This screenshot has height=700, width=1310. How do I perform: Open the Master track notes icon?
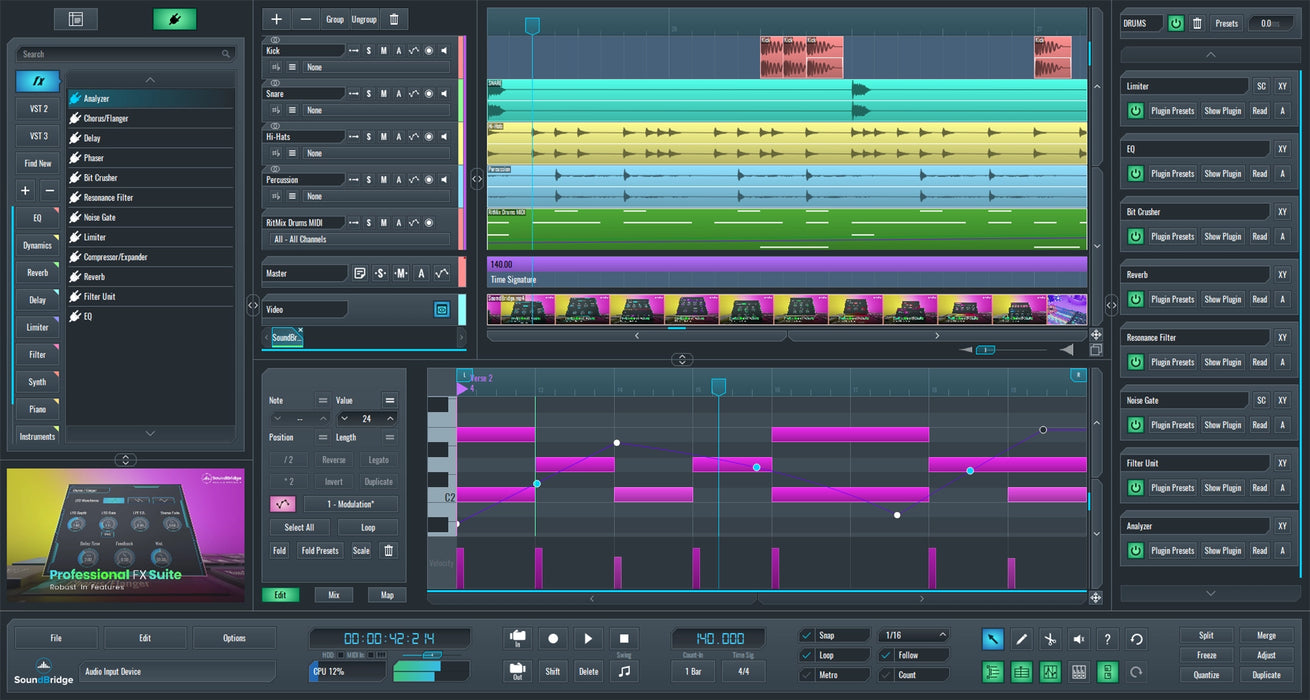pyautogui.click(x=360, y=273)
